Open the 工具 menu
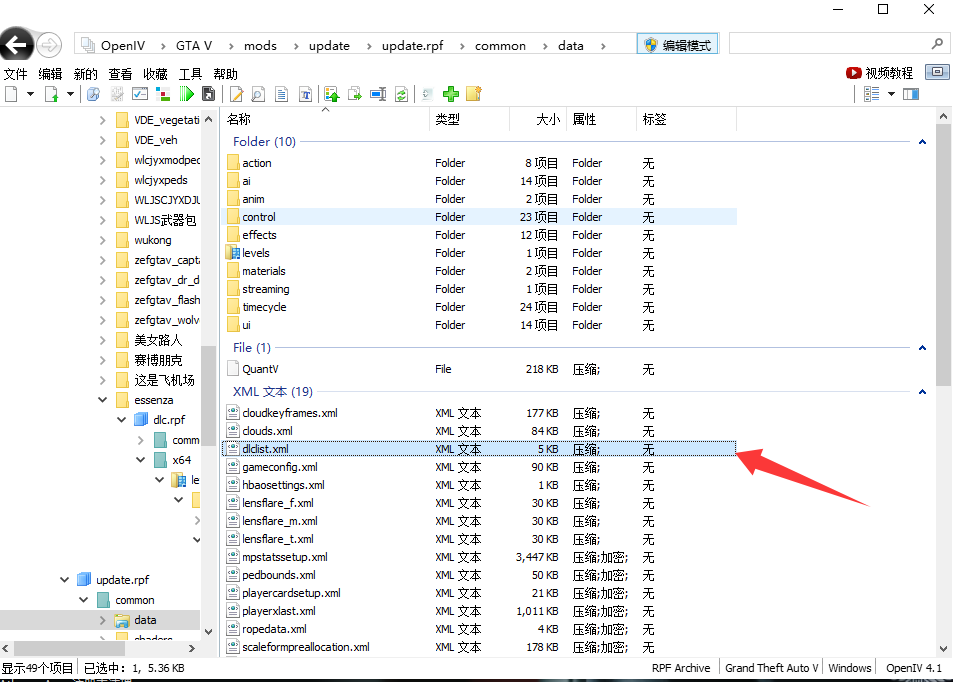This screenshot has height=682, width=953. point(190,74)
